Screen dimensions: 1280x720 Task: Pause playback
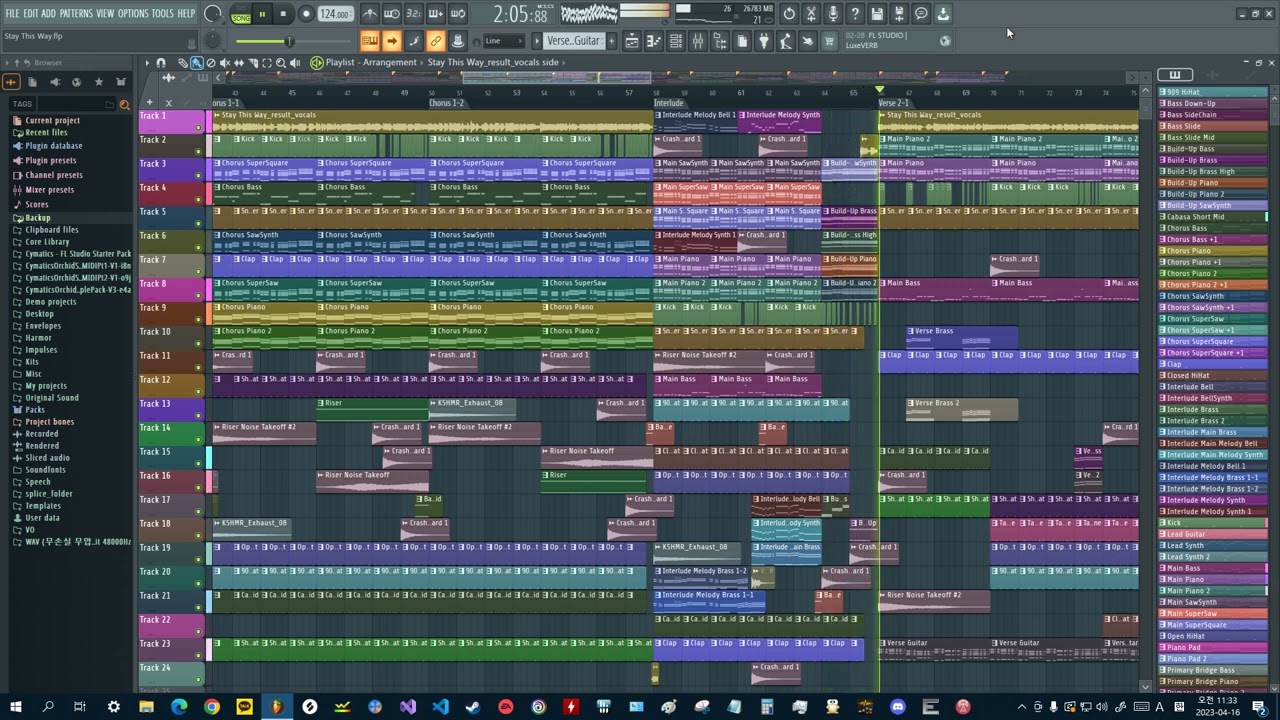[x=262, y=14]
